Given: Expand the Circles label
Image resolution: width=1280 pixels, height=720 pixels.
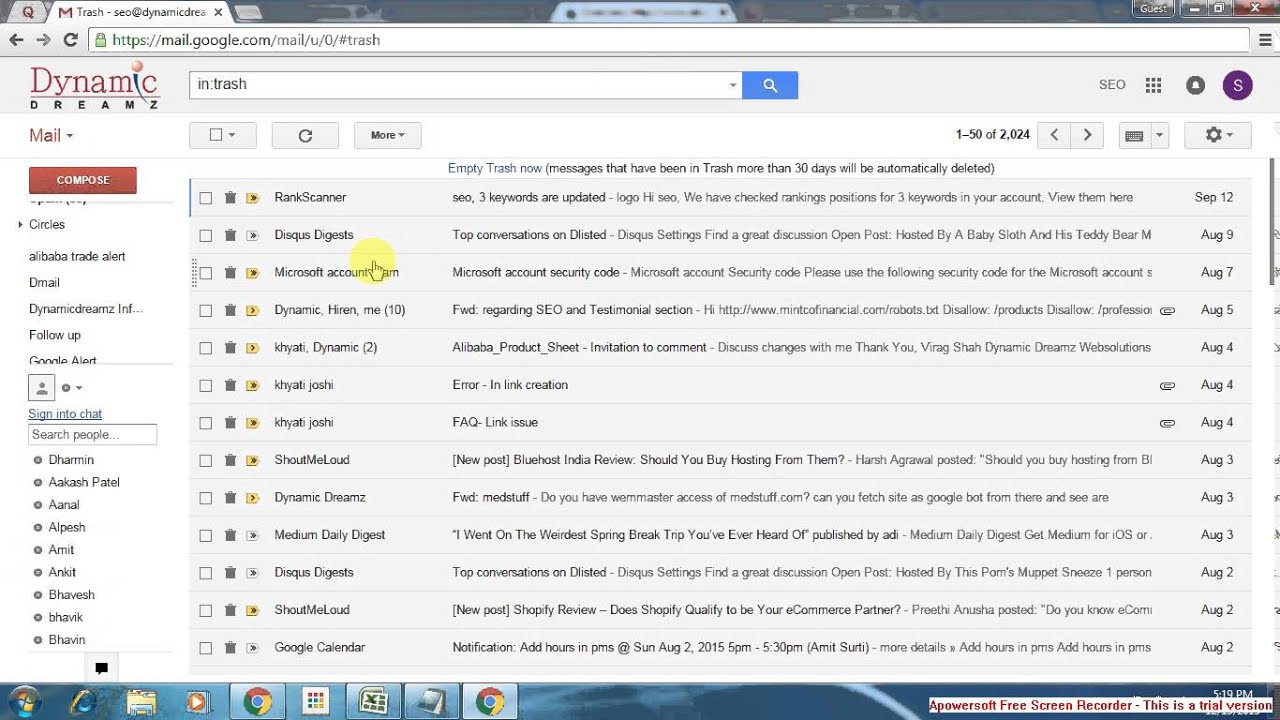Looking at the screenshot, I should [x=20, y=225].
